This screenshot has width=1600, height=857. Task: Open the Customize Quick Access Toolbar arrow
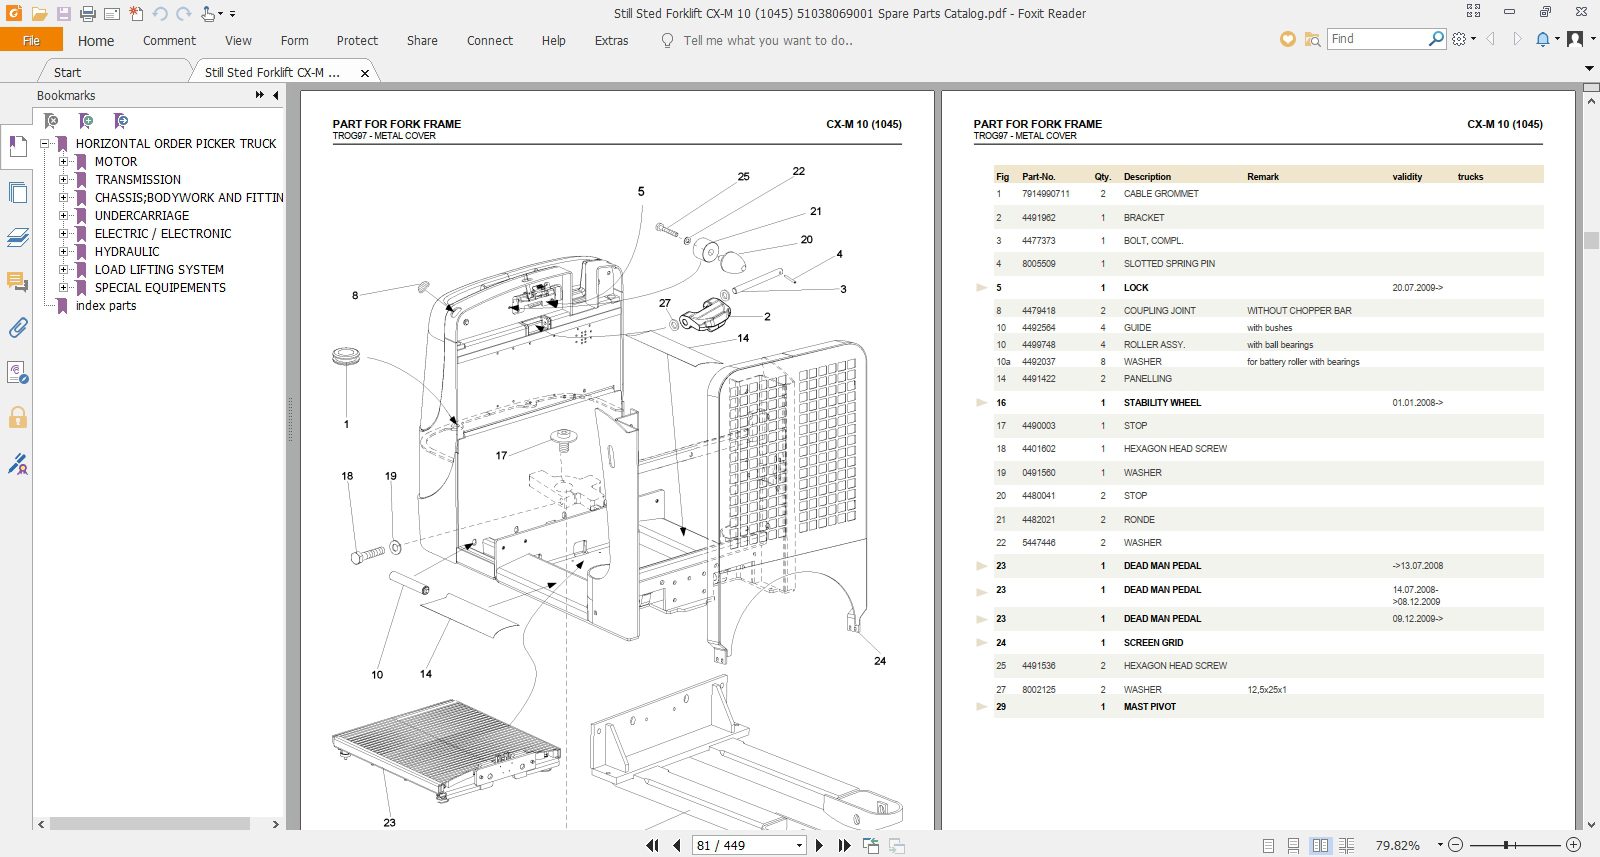tap(232, 14)
